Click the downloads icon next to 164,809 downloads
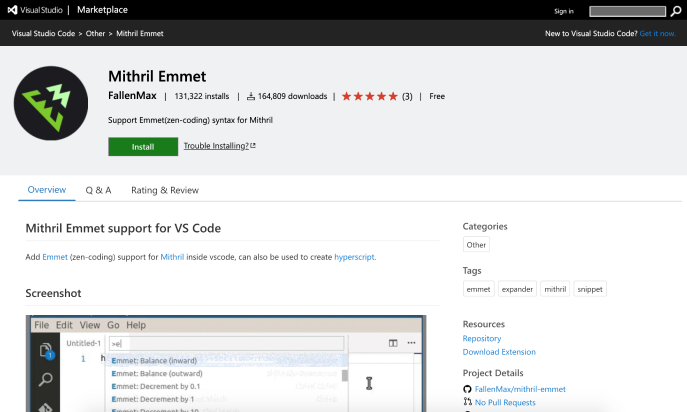687x412 pixels. click(251, 96)
